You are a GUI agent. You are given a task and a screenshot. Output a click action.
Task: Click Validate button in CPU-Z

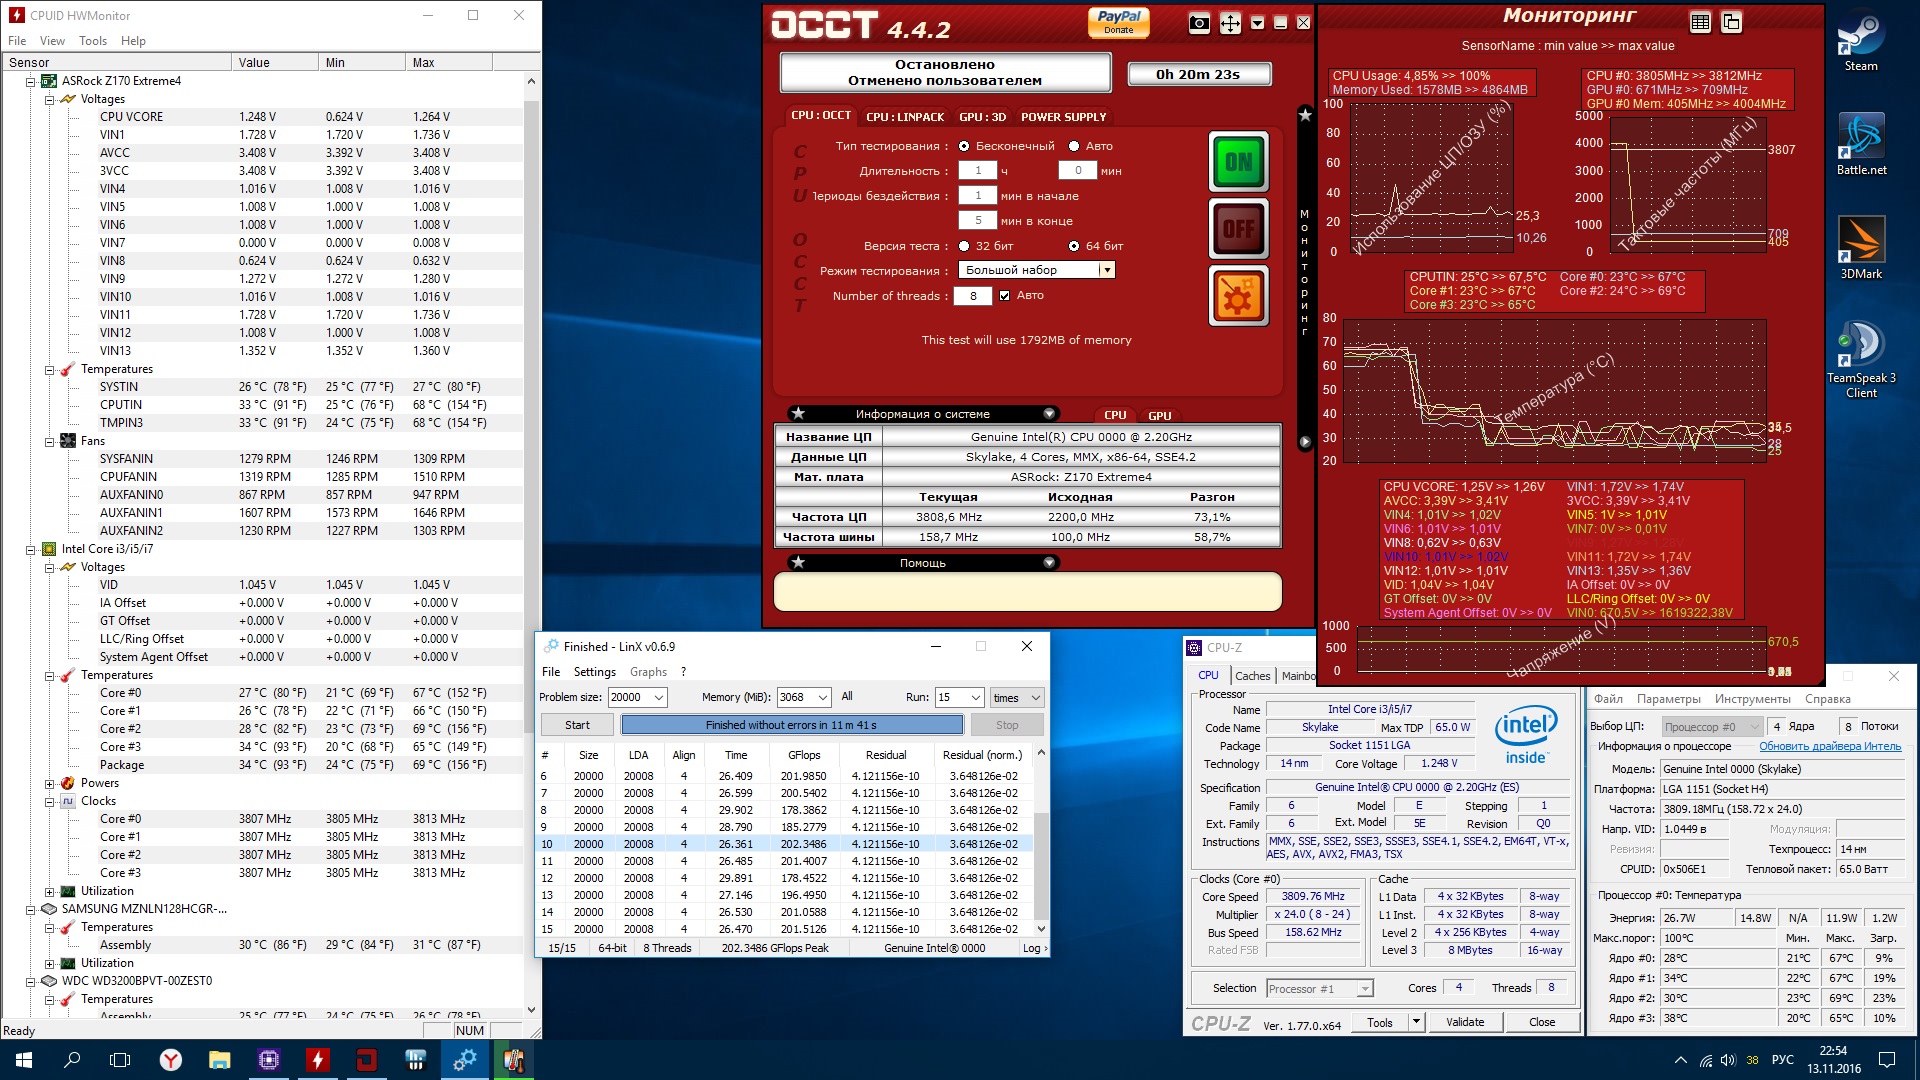coord(1464,1022)
